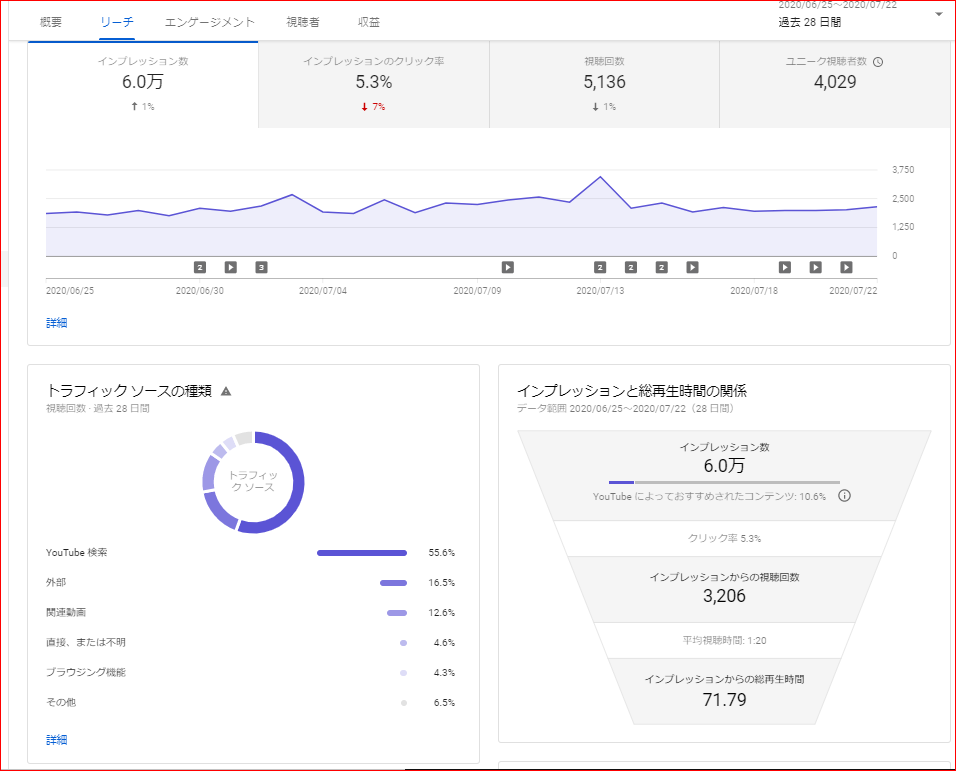Click the 6.5% value for その他
This screenshot has width=956, height=771.
click(x=444, y=703)
